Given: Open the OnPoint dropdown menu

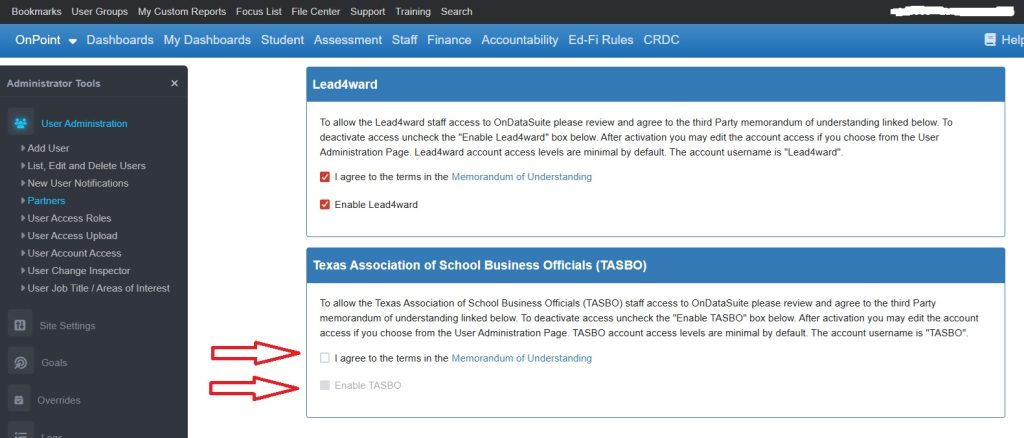Looking at the screenshot, I should coord(45,40).
